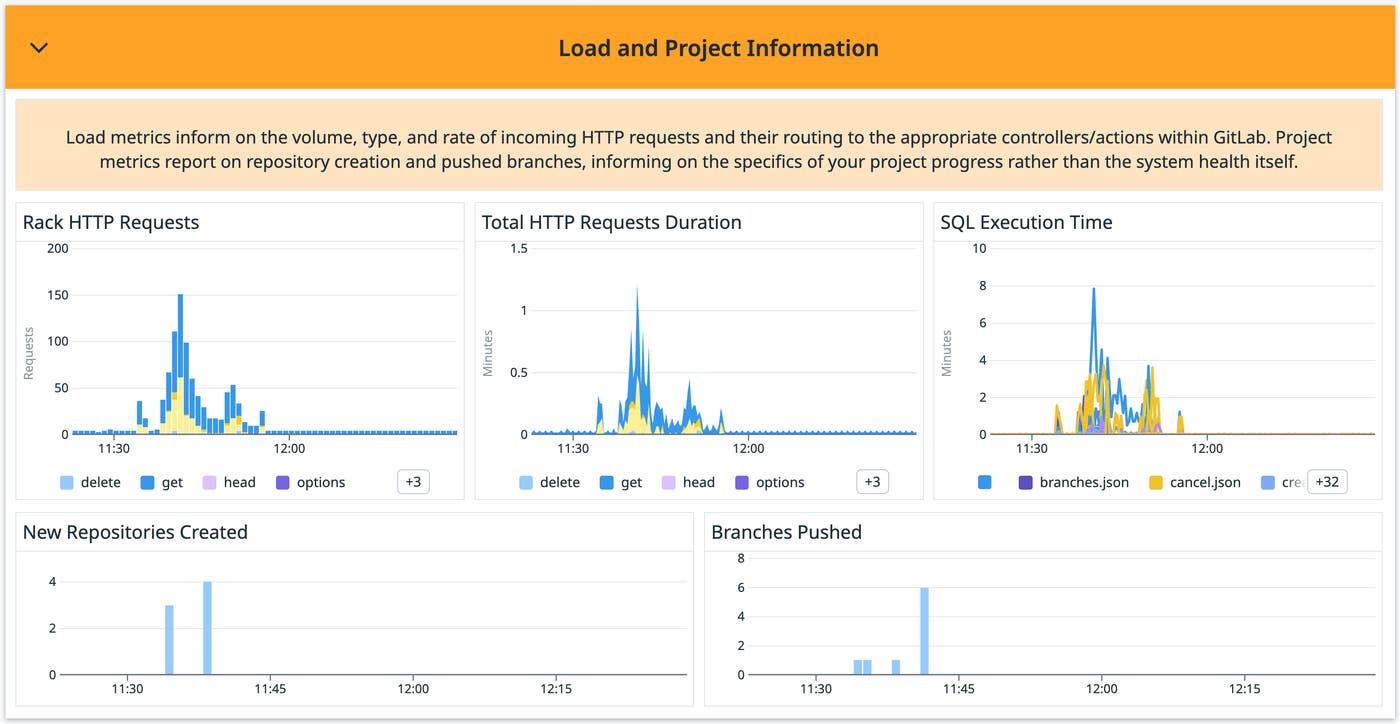Click the unlabeled blue swatch in SQL Execution Time legend
1400x724 pixels.
tap(984, 482)
